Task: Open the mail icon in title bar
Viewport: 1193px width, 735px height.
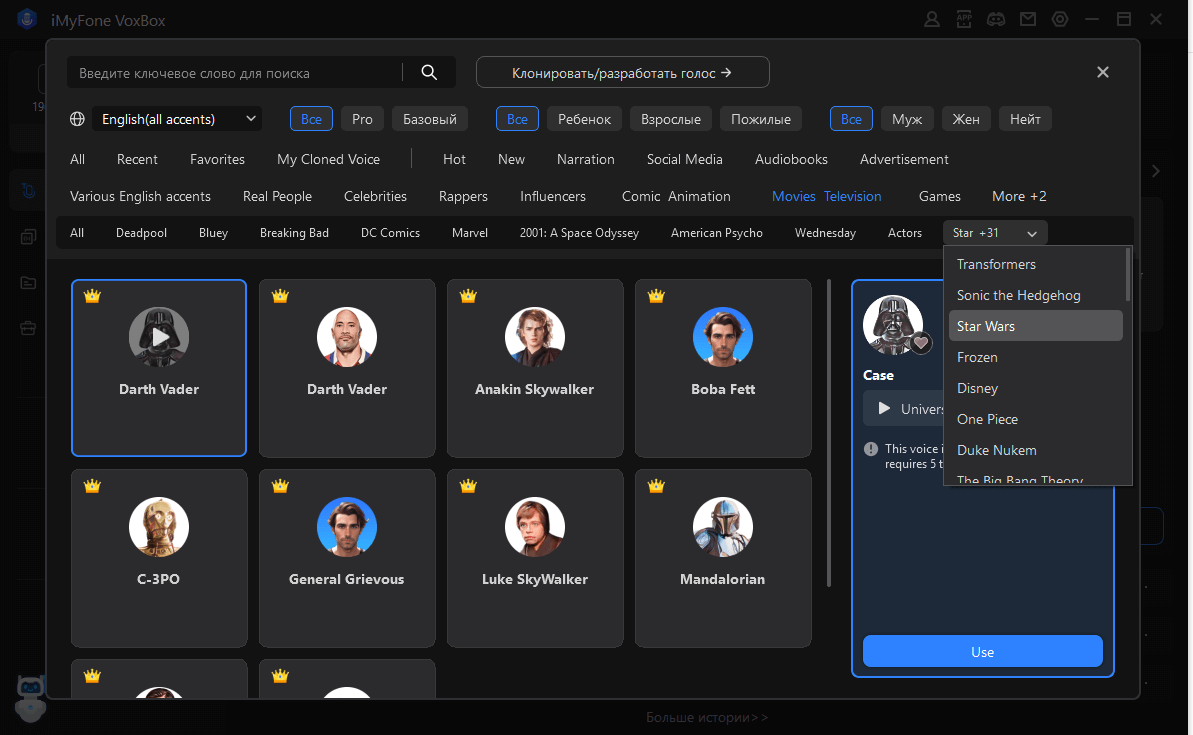Action: (1028, 20)
